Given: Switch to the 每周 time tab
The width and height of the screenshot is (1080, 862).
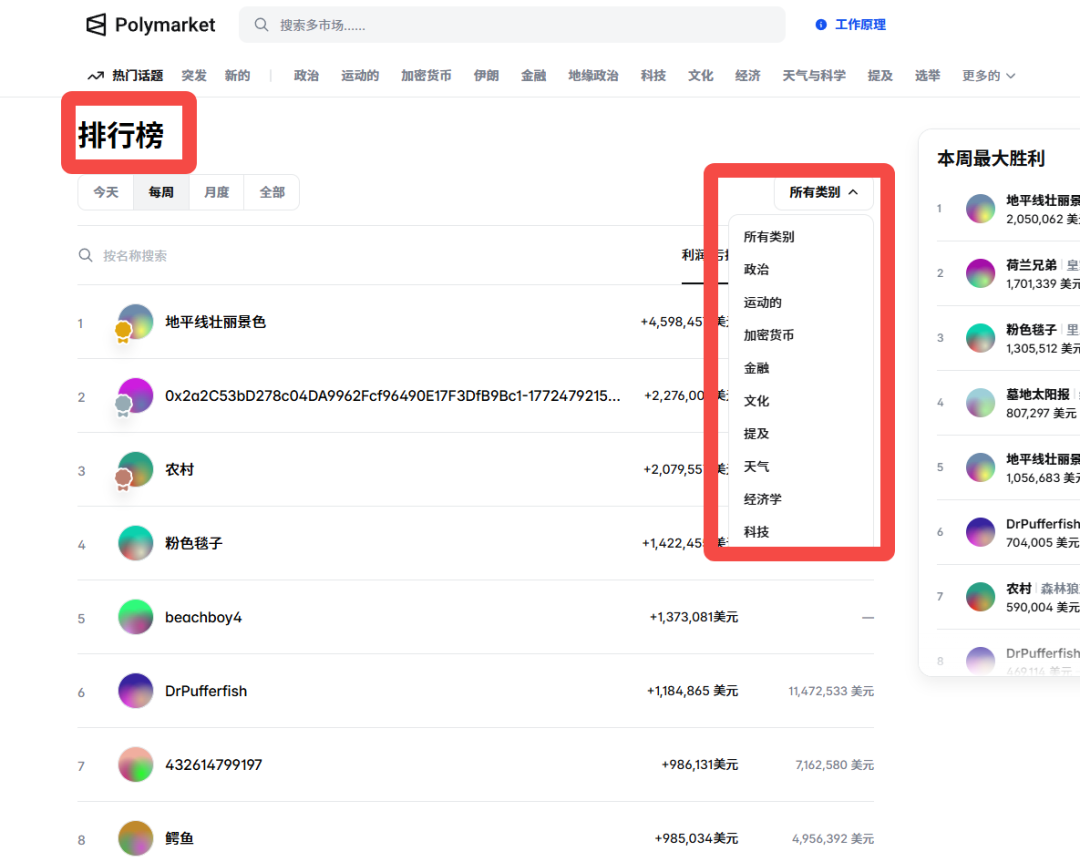Looking at the screenshot, I should 161,192.
